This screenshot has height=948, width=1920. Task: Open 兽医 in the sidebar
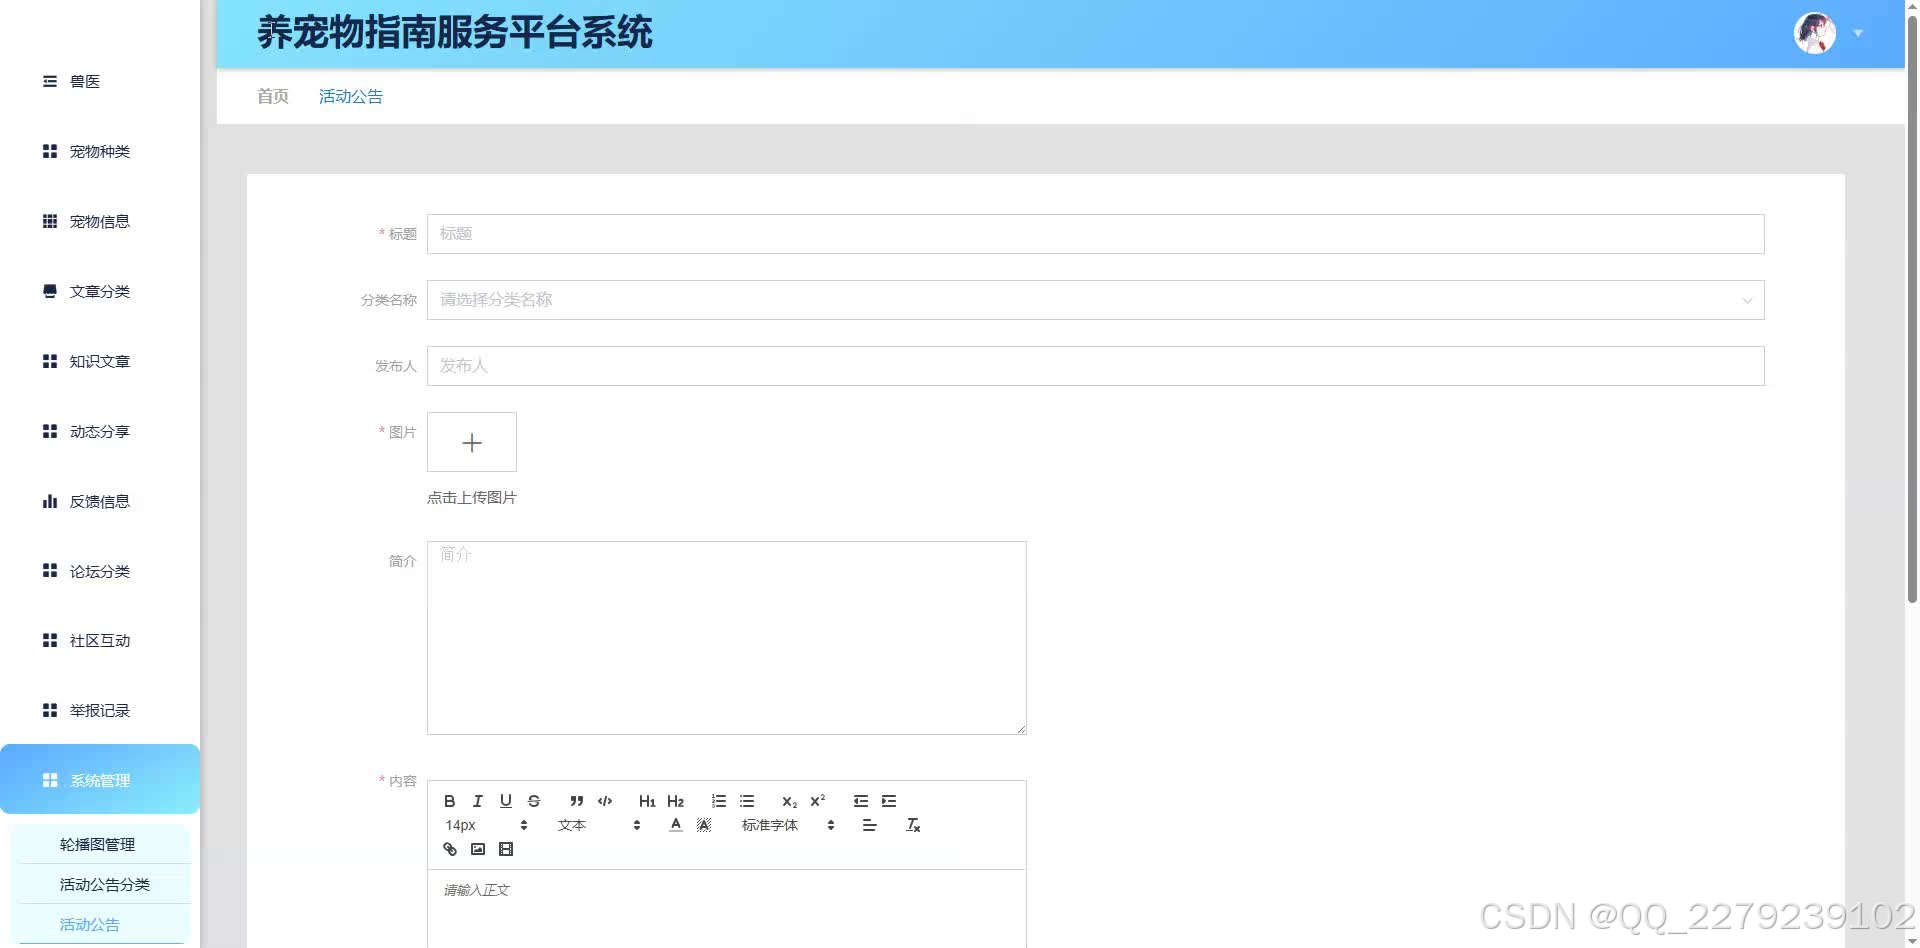point(100,81)
